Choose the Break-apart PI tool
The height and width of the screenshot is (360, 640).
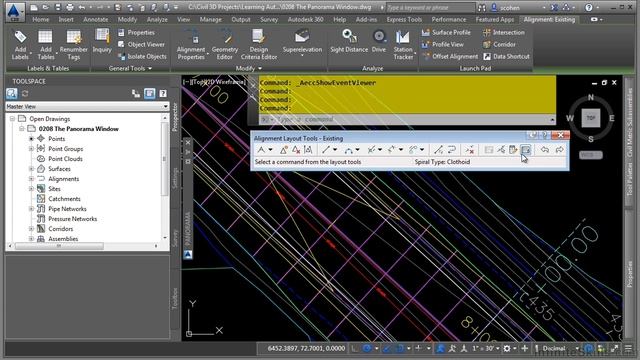309,150
